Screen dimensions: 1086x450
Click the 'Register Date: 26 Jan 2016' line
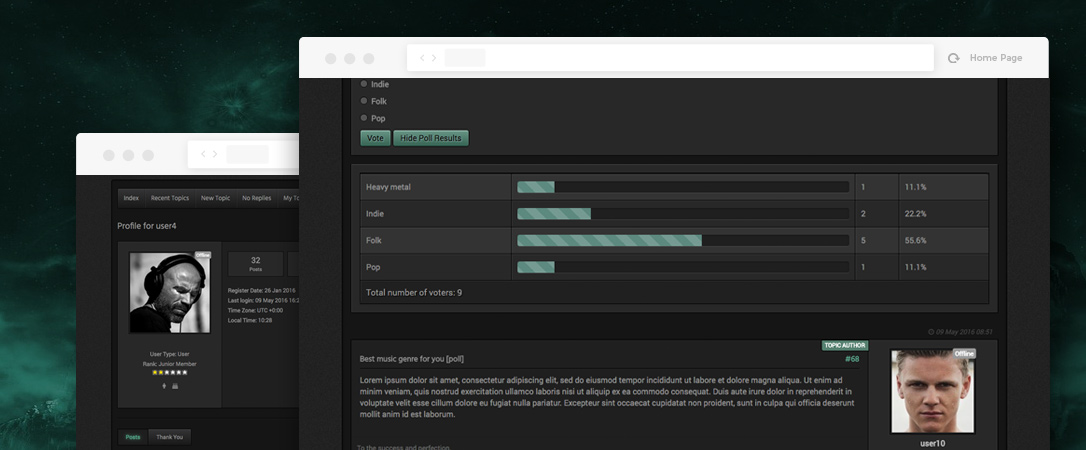(262, 290)
